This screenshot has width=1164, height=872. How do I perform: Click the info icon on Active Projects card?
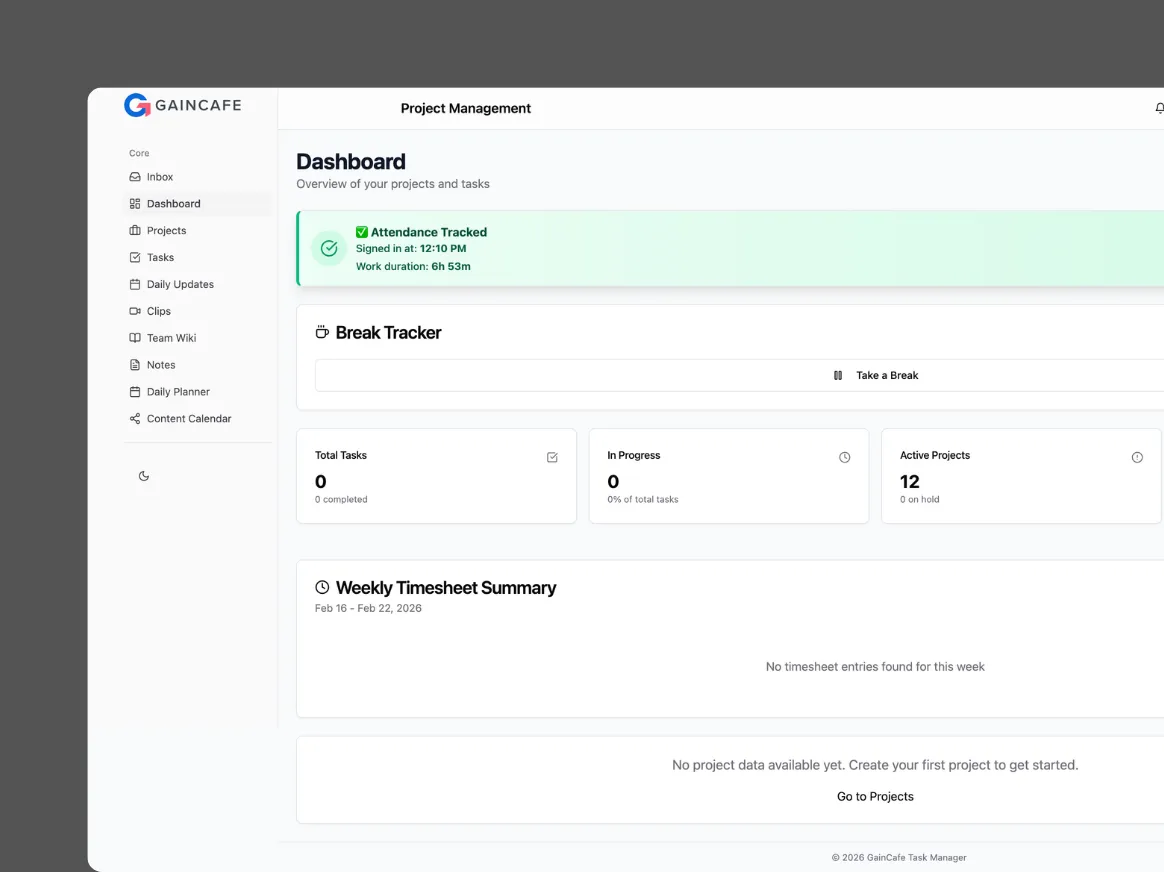1137,456
